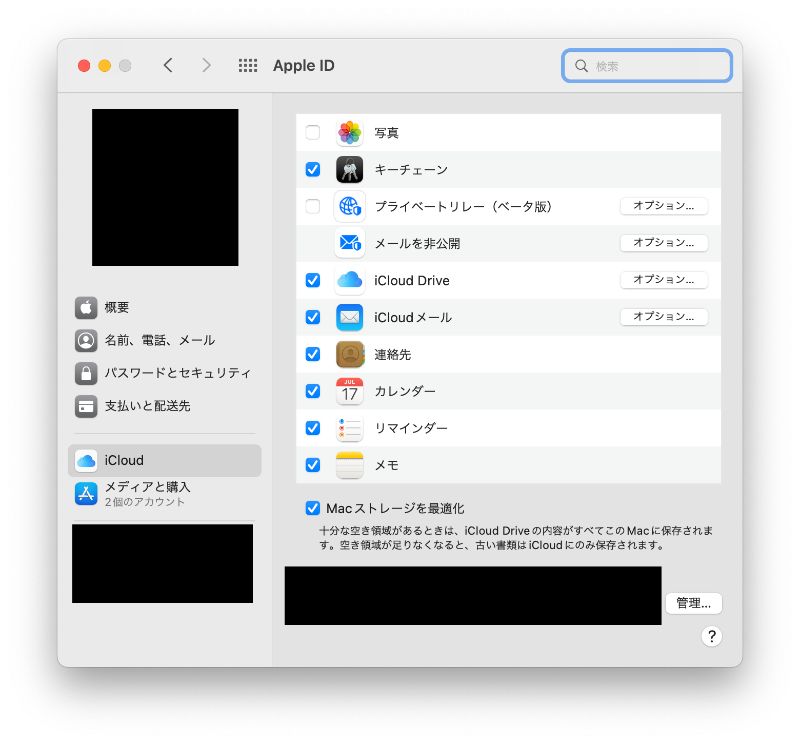Click the 管理... storage button
800x743 pixels.
693,603
